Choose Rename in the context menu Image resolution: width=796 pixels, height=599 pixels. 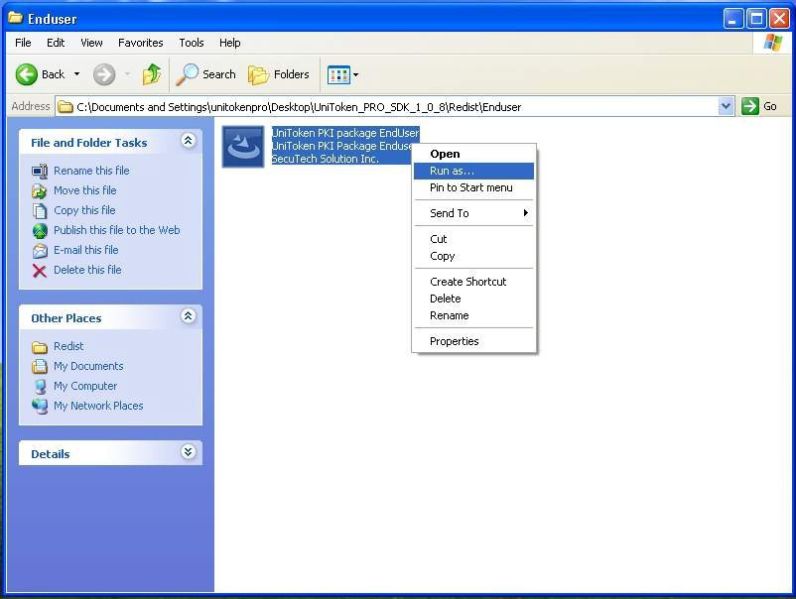(474, 315)
